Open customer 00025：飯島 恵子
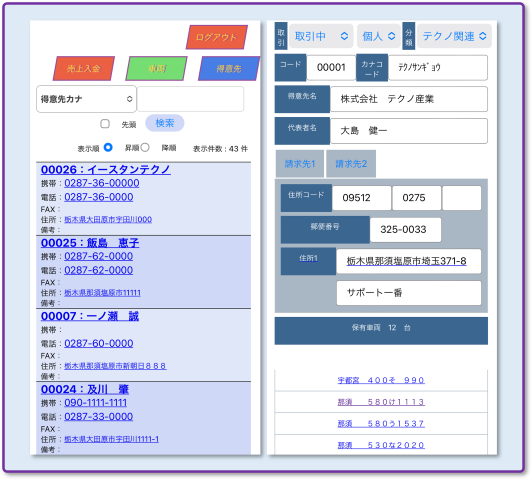The height and width of the screenshot is (480, 532). pyautogui.click(x=90, y=243)
